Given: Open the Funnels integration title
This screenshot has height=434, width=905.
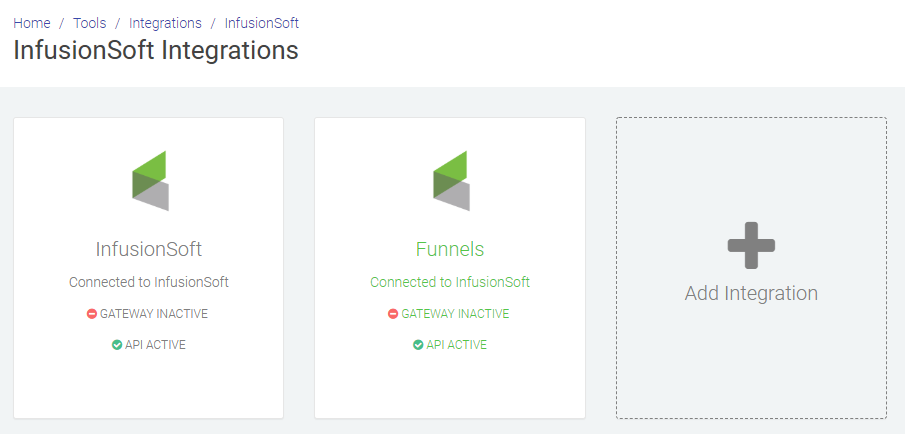Looking at the screenshot, I should point(450,249).
